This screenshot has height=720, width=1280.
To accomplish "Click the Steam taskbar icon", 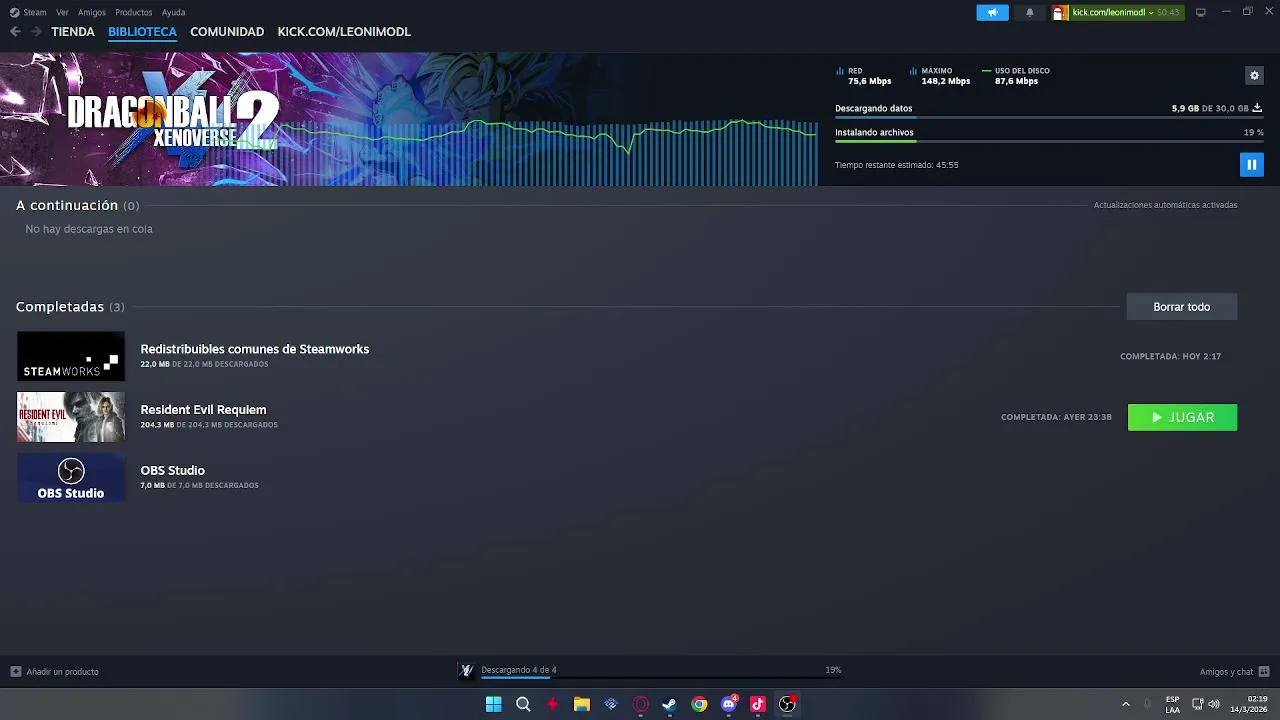I will [x=670, y=704].
